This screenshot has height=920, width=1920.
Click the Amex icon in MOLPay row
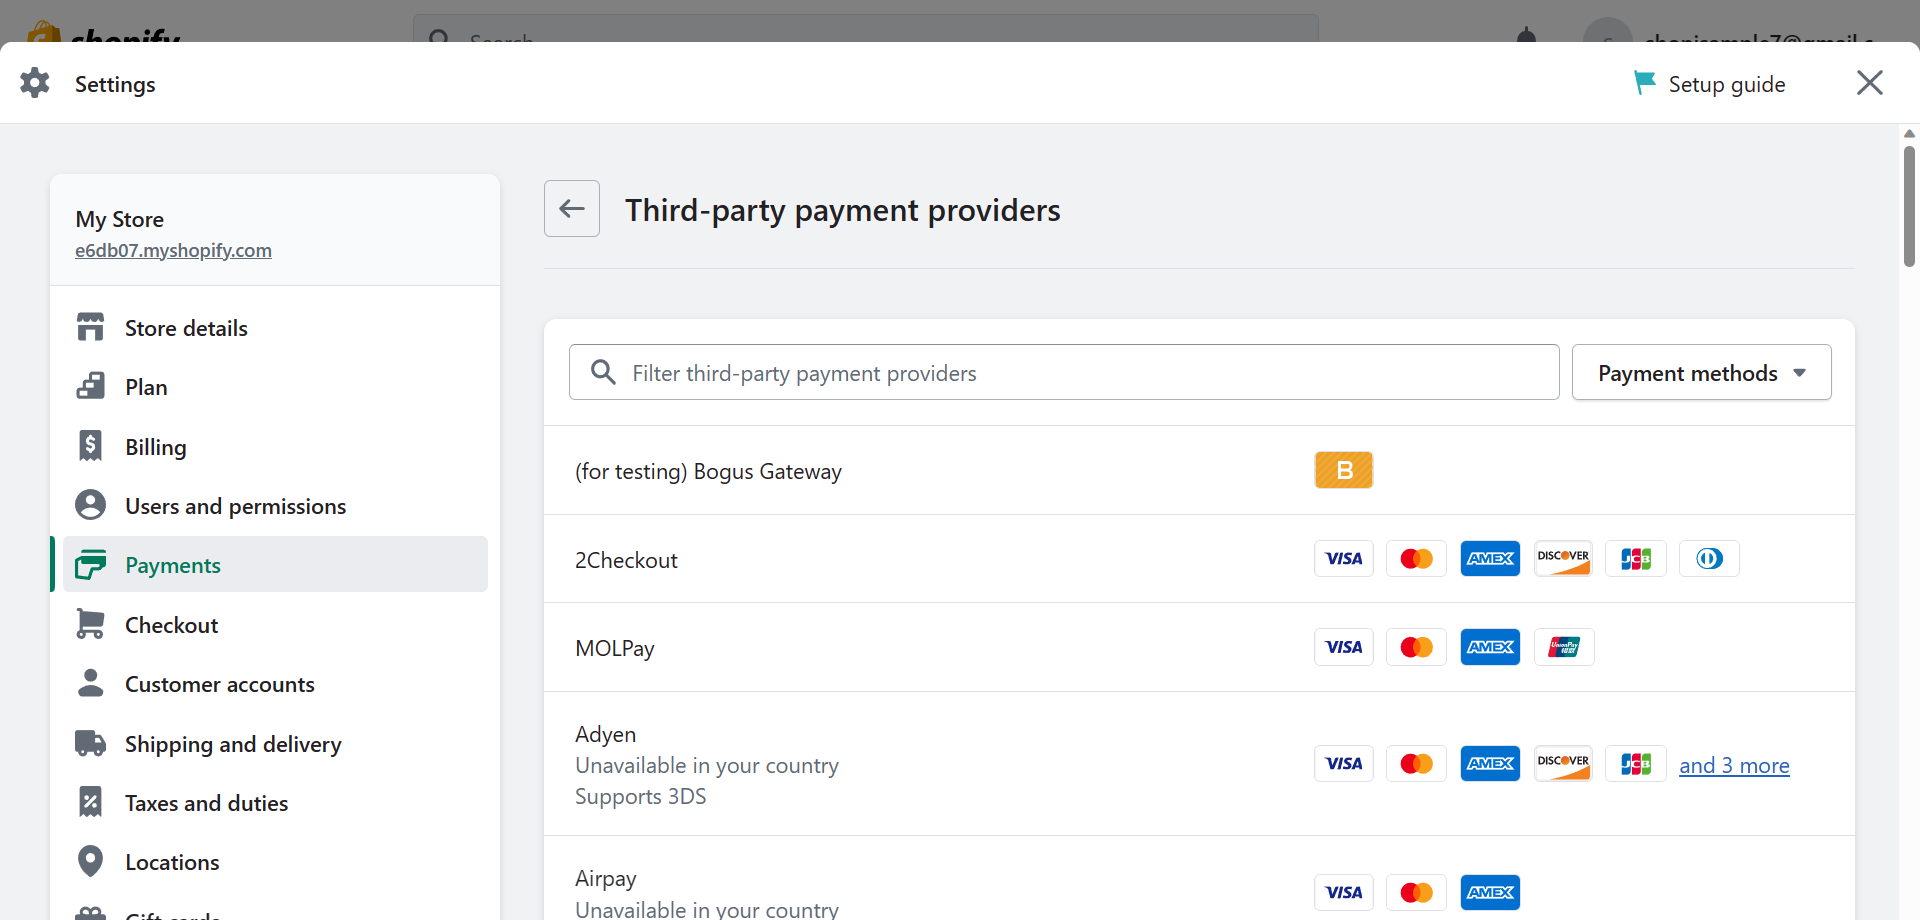[x=1490, y=647]
